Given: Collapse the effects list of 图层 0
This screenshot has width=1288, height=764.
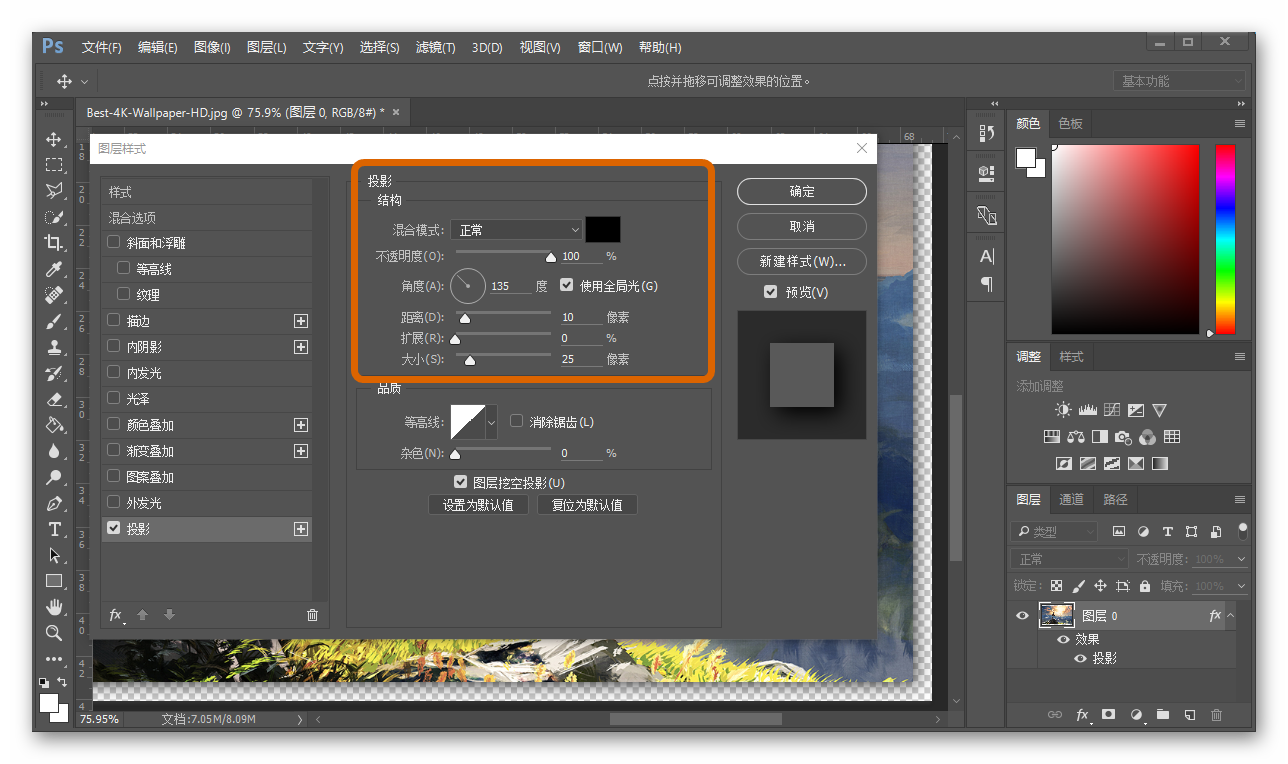Looking at the screenshot, I should [x=1231, y=616].
